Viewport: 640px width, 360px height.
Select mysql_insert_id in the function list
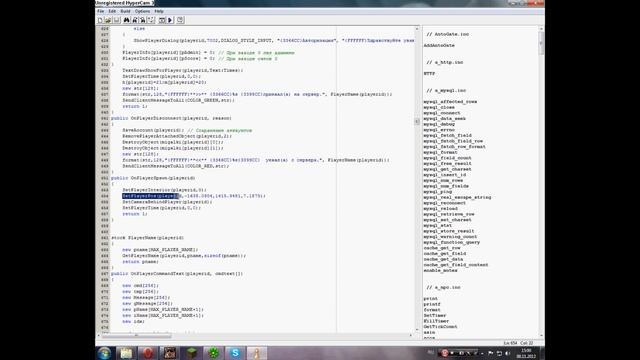coord(444,175)
